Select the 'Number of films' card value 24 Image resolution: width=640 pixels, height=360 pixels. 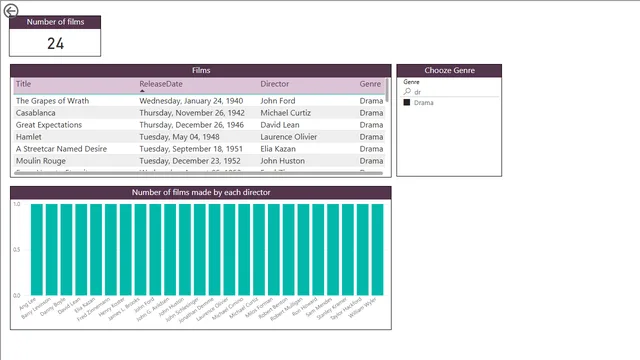coord(56,43)
